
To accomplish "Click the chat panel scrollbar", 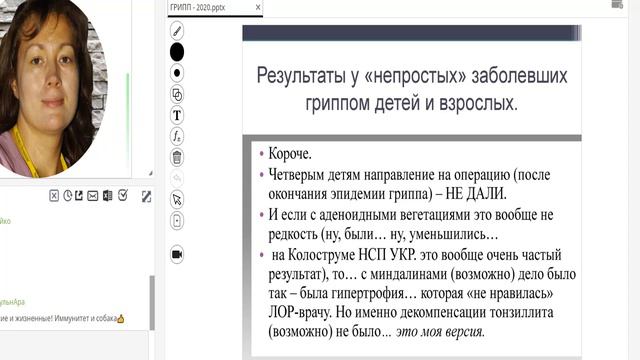I will coord(152,302).
